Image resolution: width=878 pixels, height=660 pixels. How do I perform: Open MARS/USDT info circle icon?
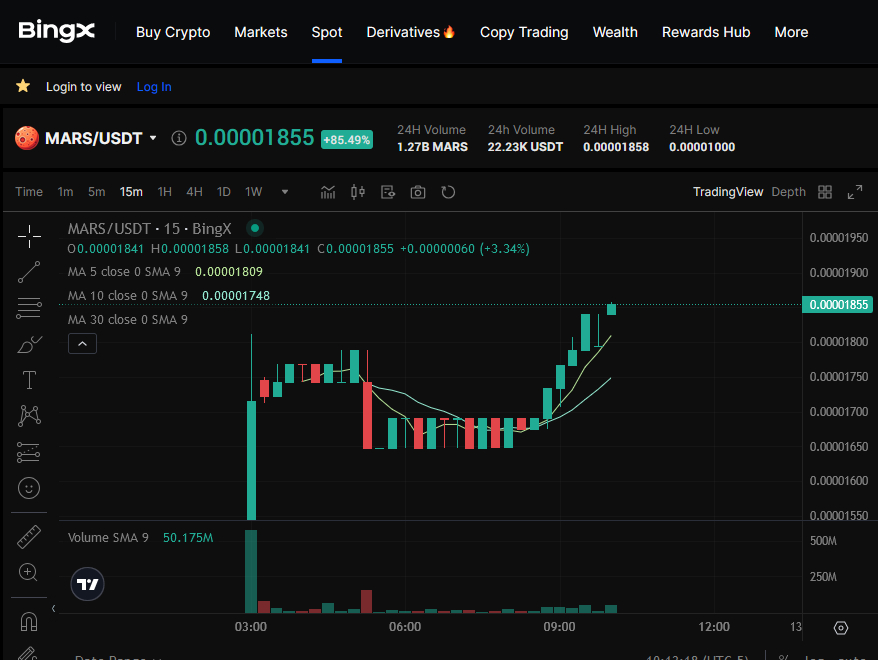tap(179, 138)
